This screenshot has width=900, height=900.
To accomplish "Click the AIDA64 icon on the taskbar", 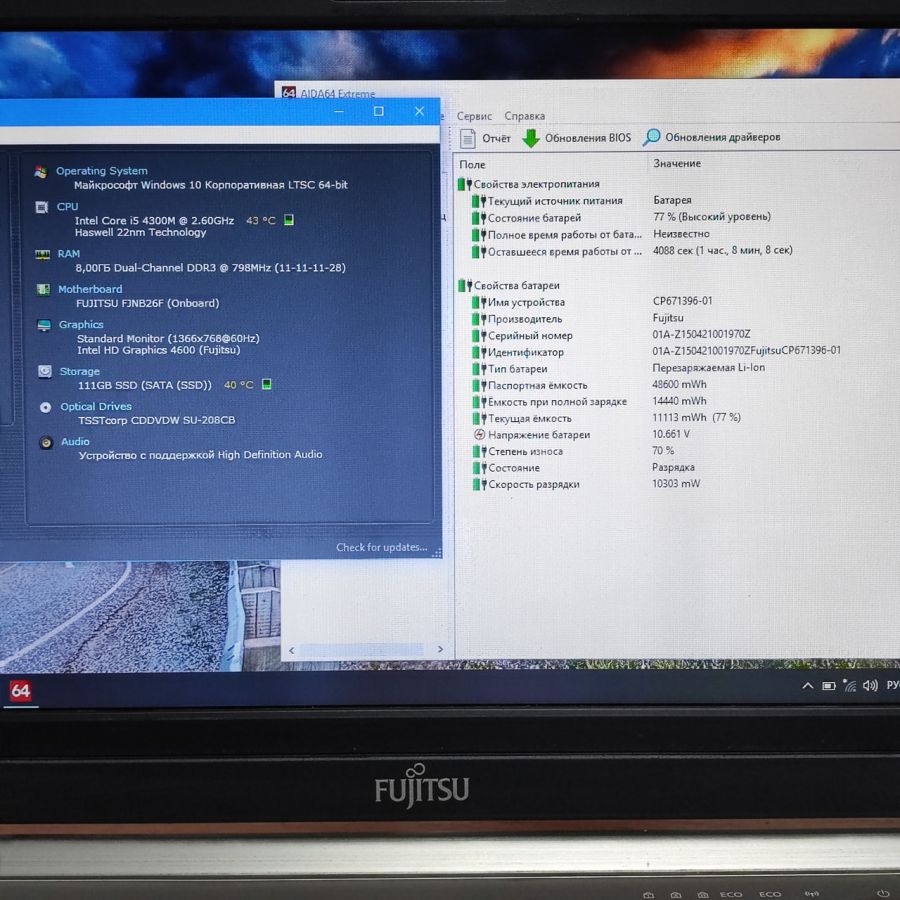I will coord(20,690).
